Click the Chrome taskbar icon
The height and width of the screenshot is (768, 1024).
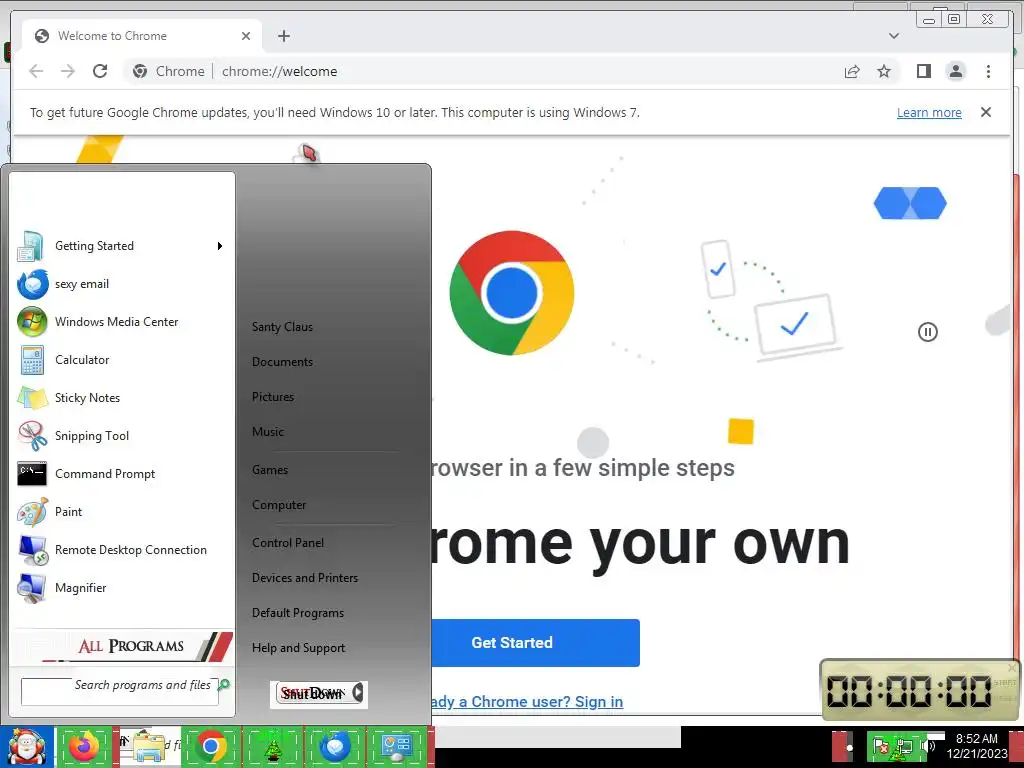click(x=211, y=747)
